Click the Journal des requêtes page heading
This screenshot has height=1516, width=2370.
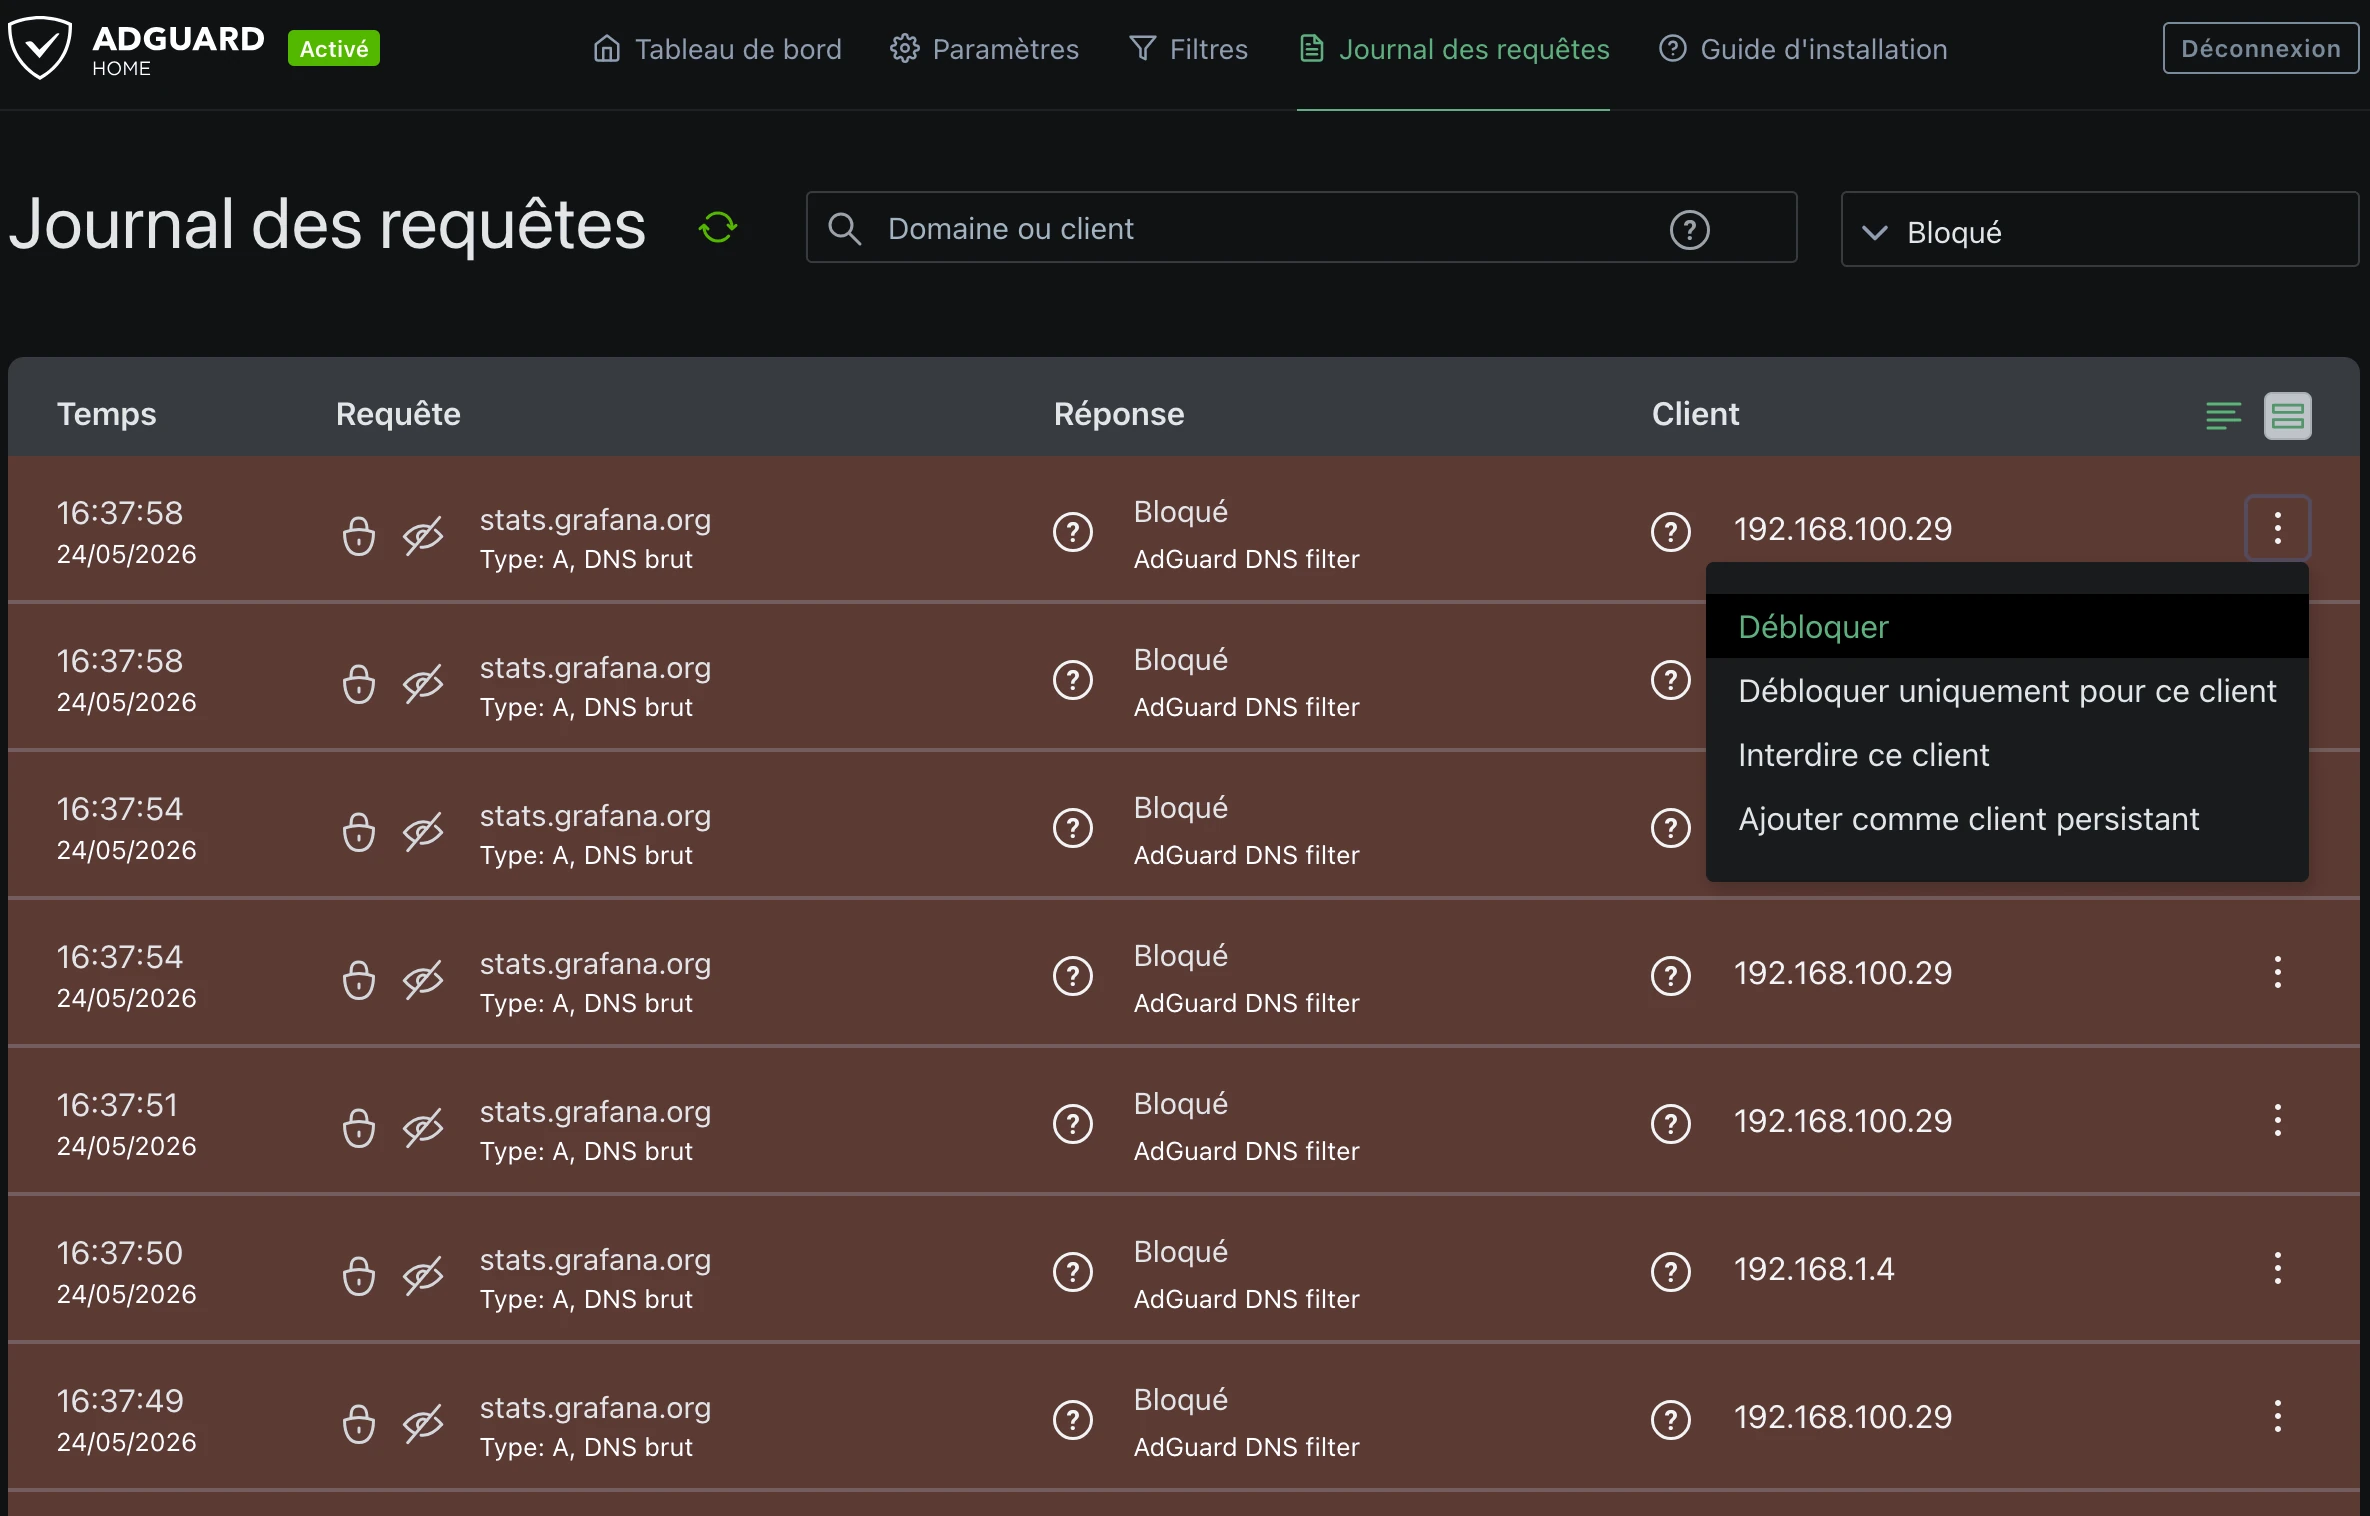(x=327, y=224)
